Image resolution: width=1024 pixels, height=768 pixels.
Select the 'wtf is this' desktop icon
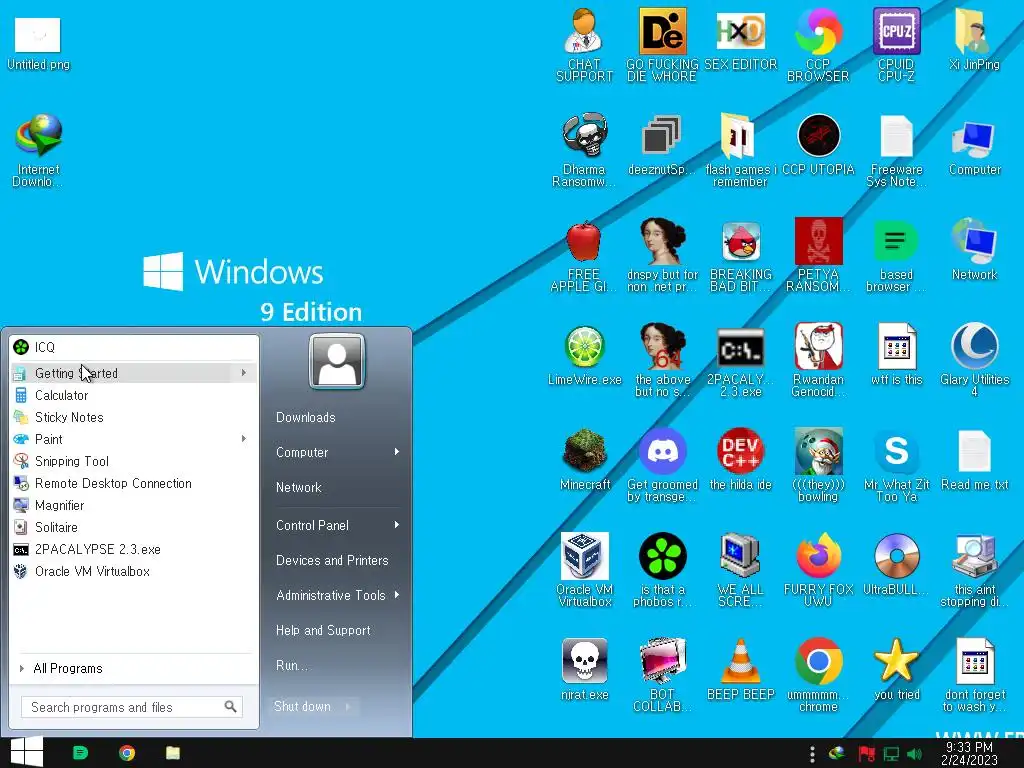click(x=896, y=355)
